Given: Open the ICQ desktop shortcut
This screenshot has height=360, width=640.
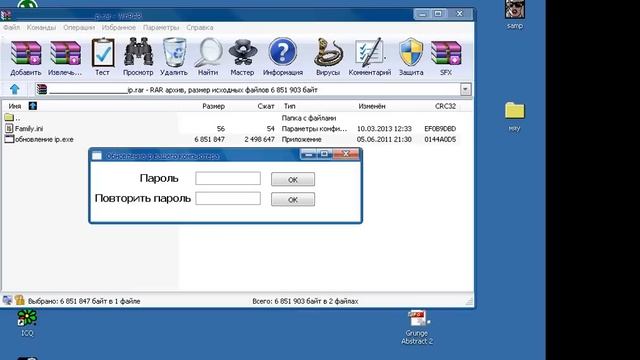Looking at the screenshot, I should click(x=27, y=323).
